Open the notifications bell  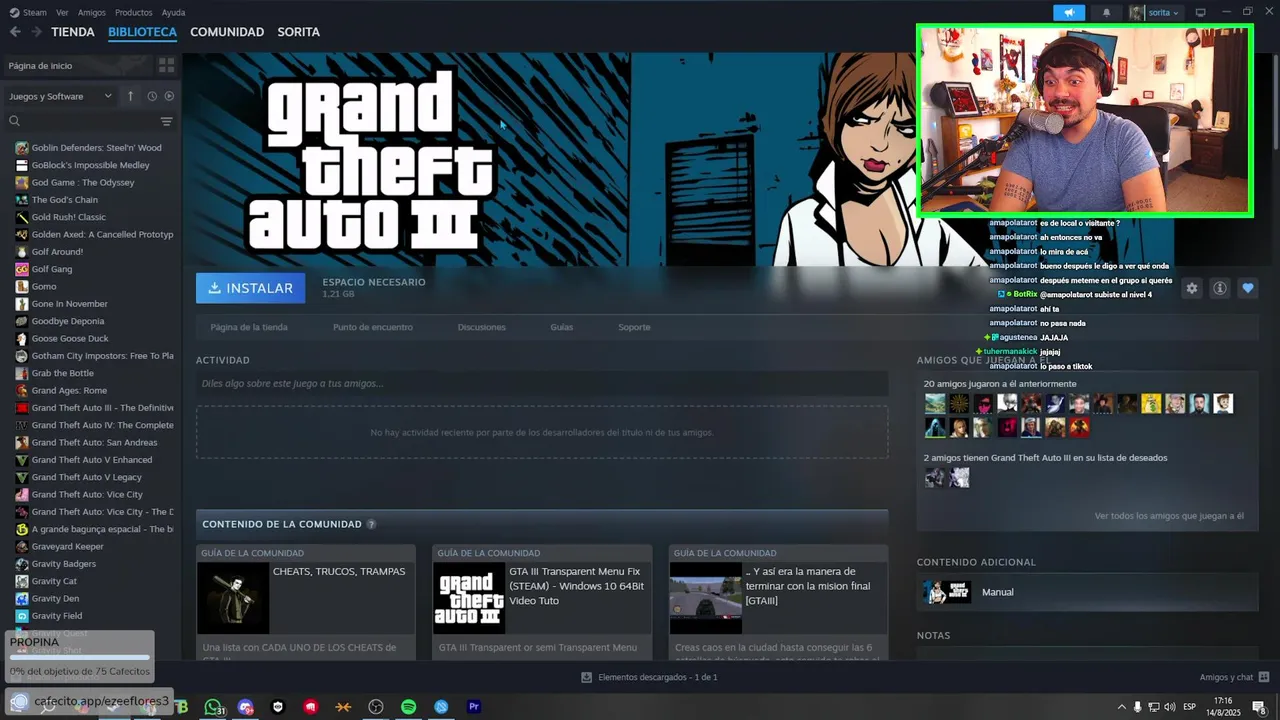click(x=1106, y=13)
